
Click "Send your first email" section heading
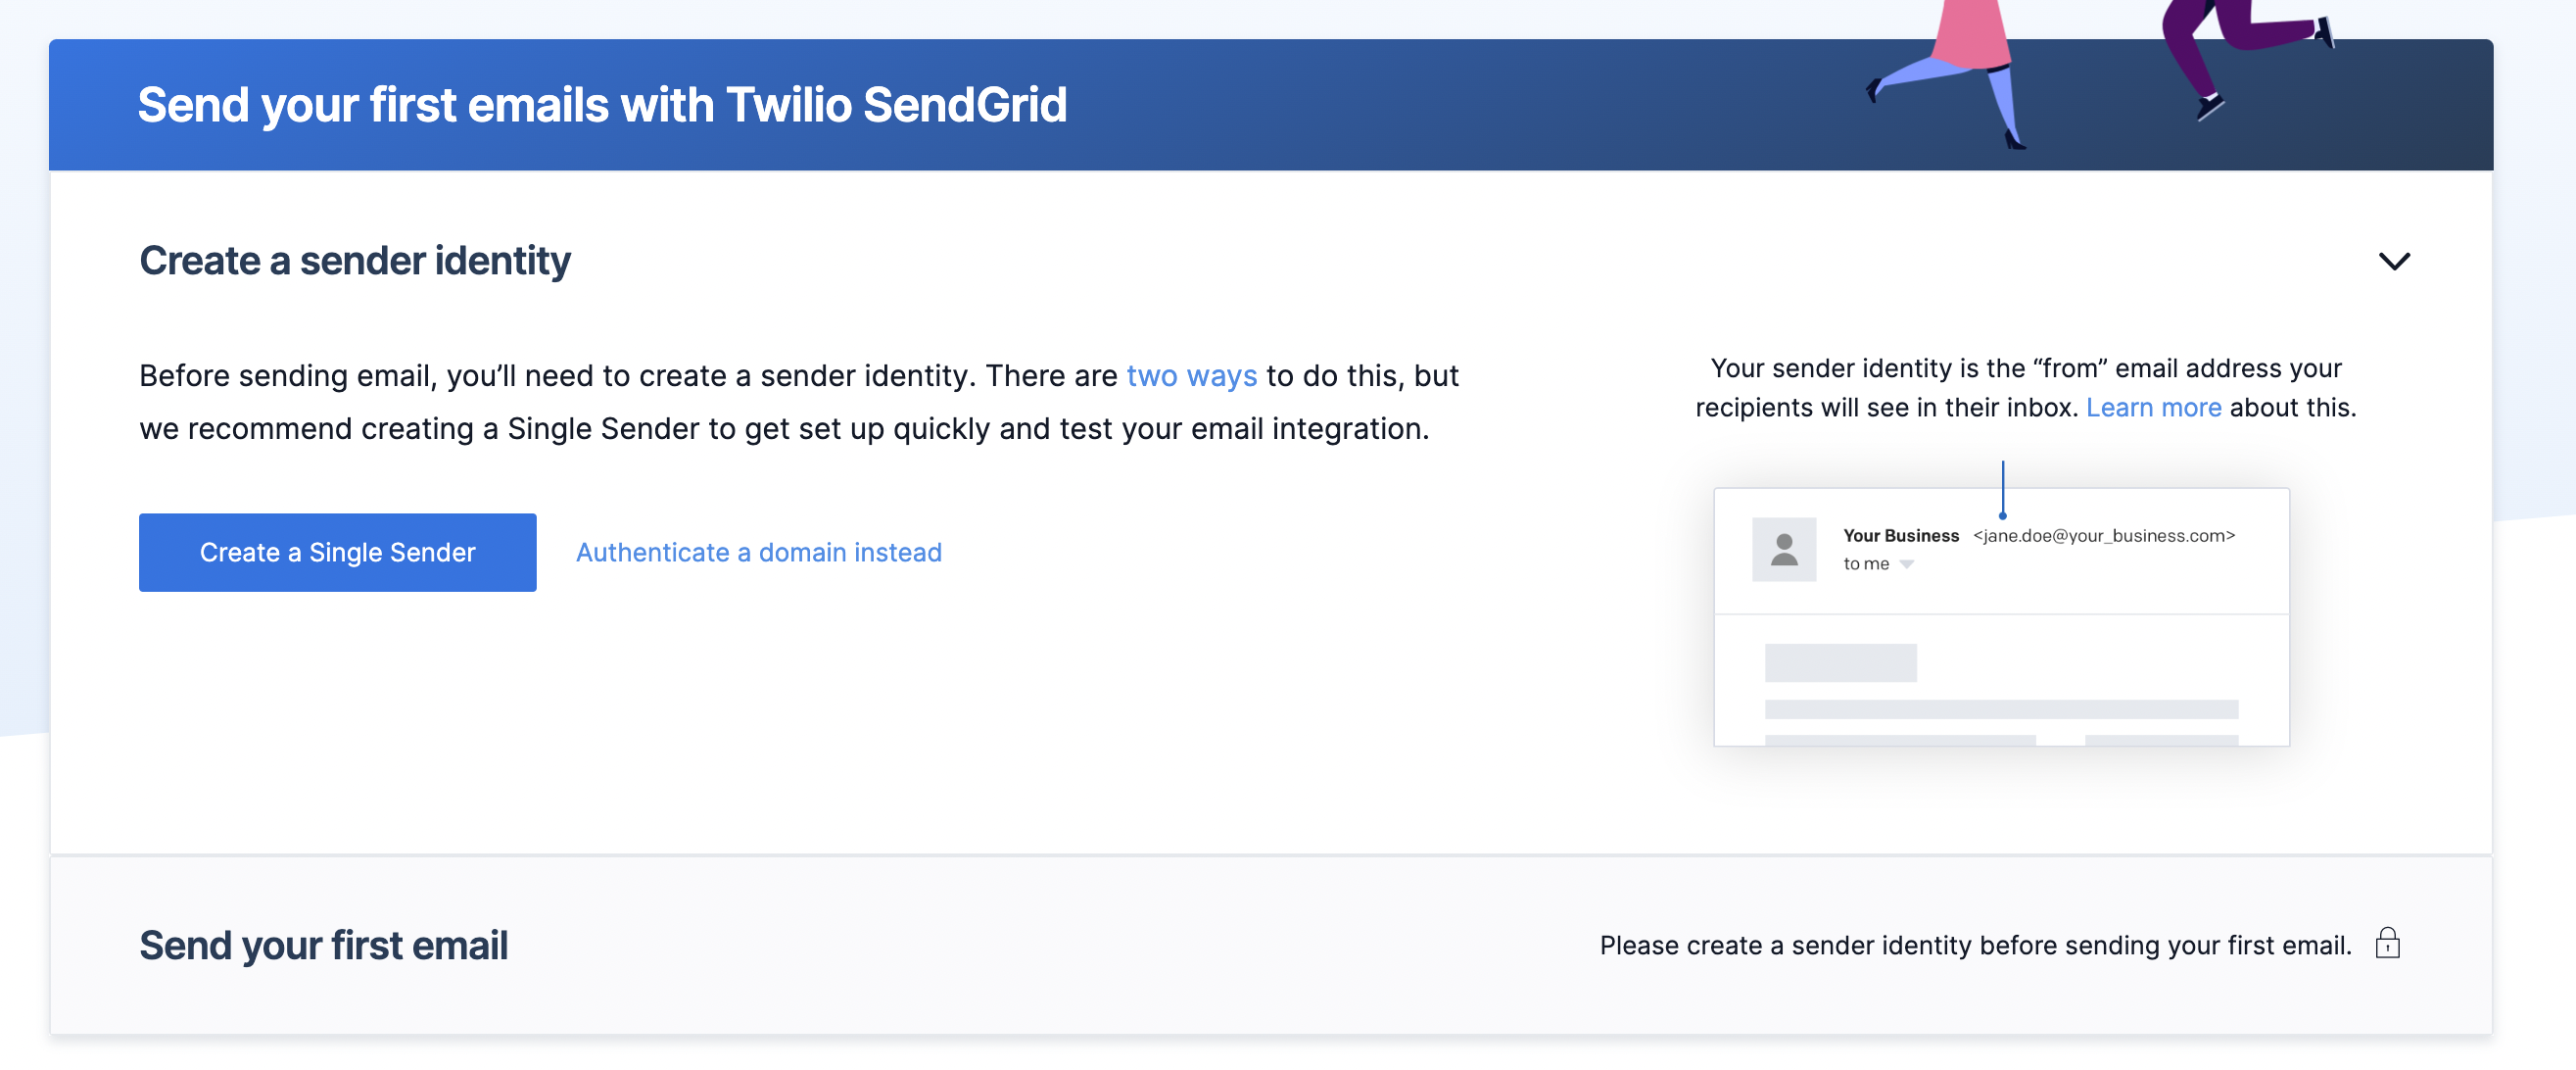click(323, 944)
